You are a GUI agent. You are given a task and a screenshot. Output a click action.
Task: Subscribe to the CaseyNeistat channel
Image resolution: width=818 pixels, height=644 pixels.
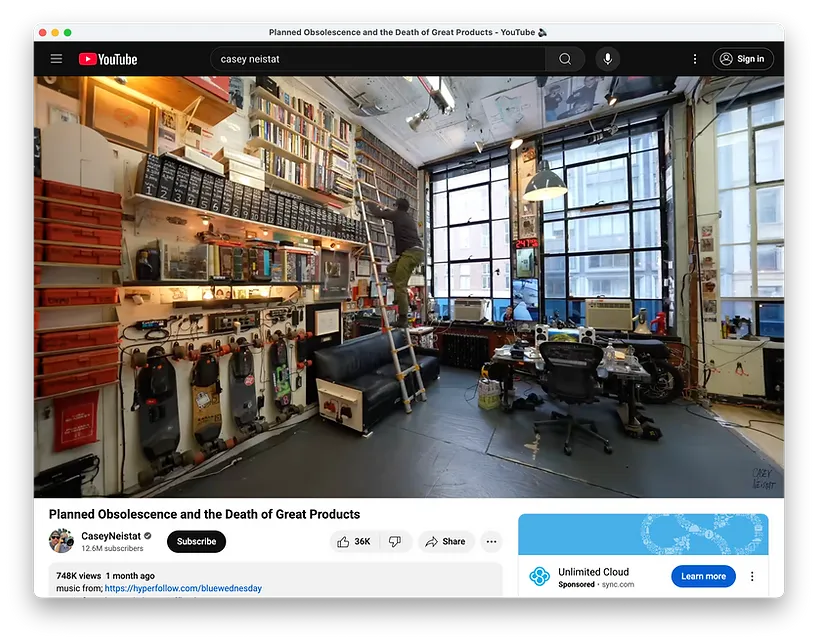196,541
